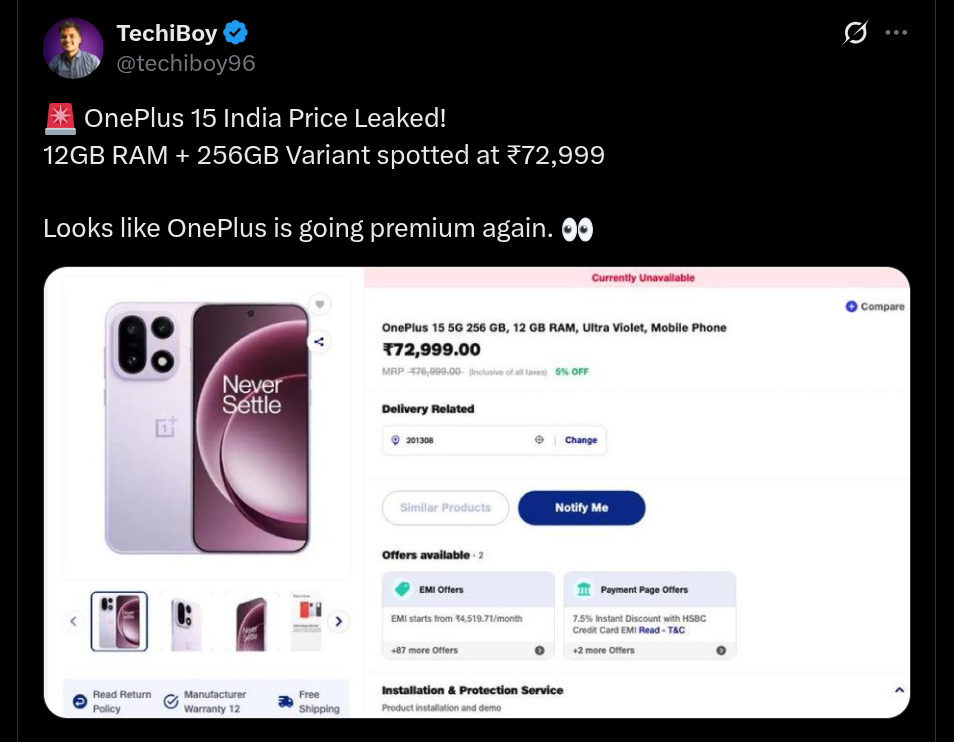Open TechiBoy's profile avatar
This screenshot has width=954, height=742.
pyautogui.click(x=73, y=48)
